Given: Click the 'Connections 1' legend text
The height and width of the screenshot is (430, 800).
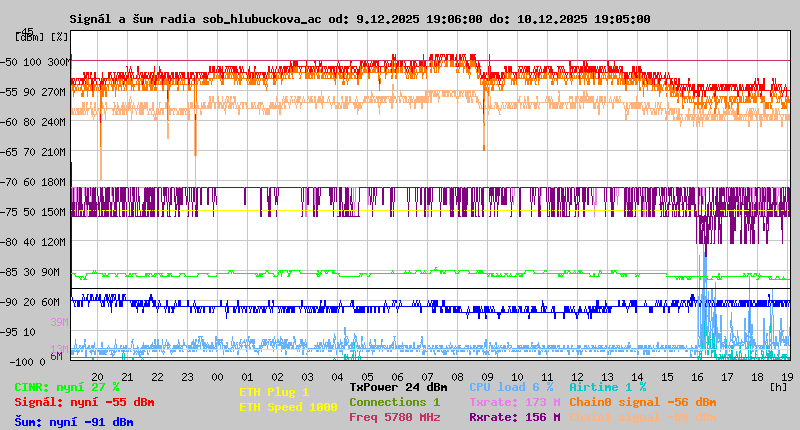Looking at the screenshot, I should (x=394, y=402).
